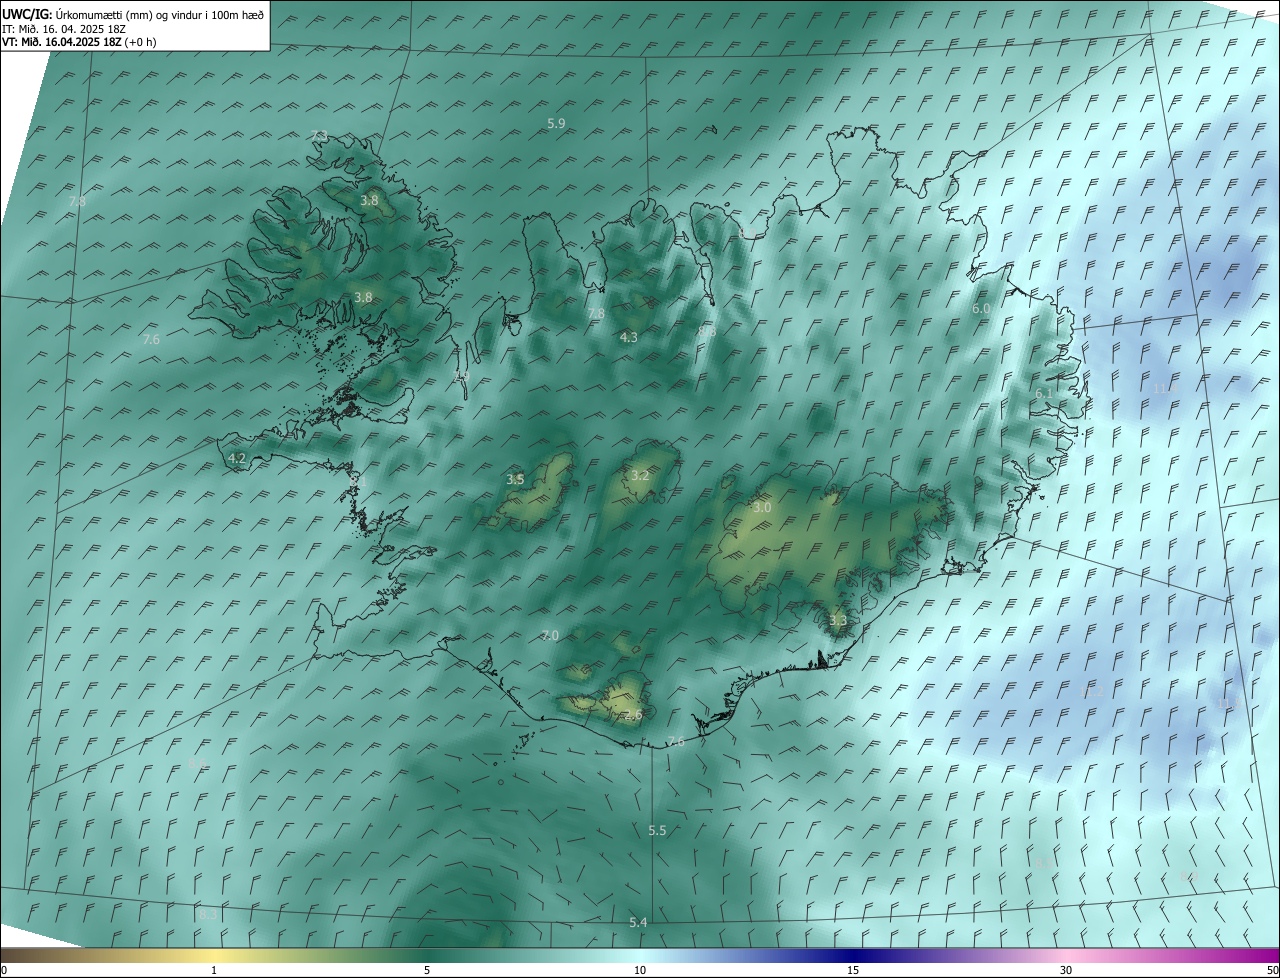The height and width of the screenshot is (978, 1280).
Task: Click the "4.2" value on the peninsula
Action: pyautogui.click(x=237, y=458)
